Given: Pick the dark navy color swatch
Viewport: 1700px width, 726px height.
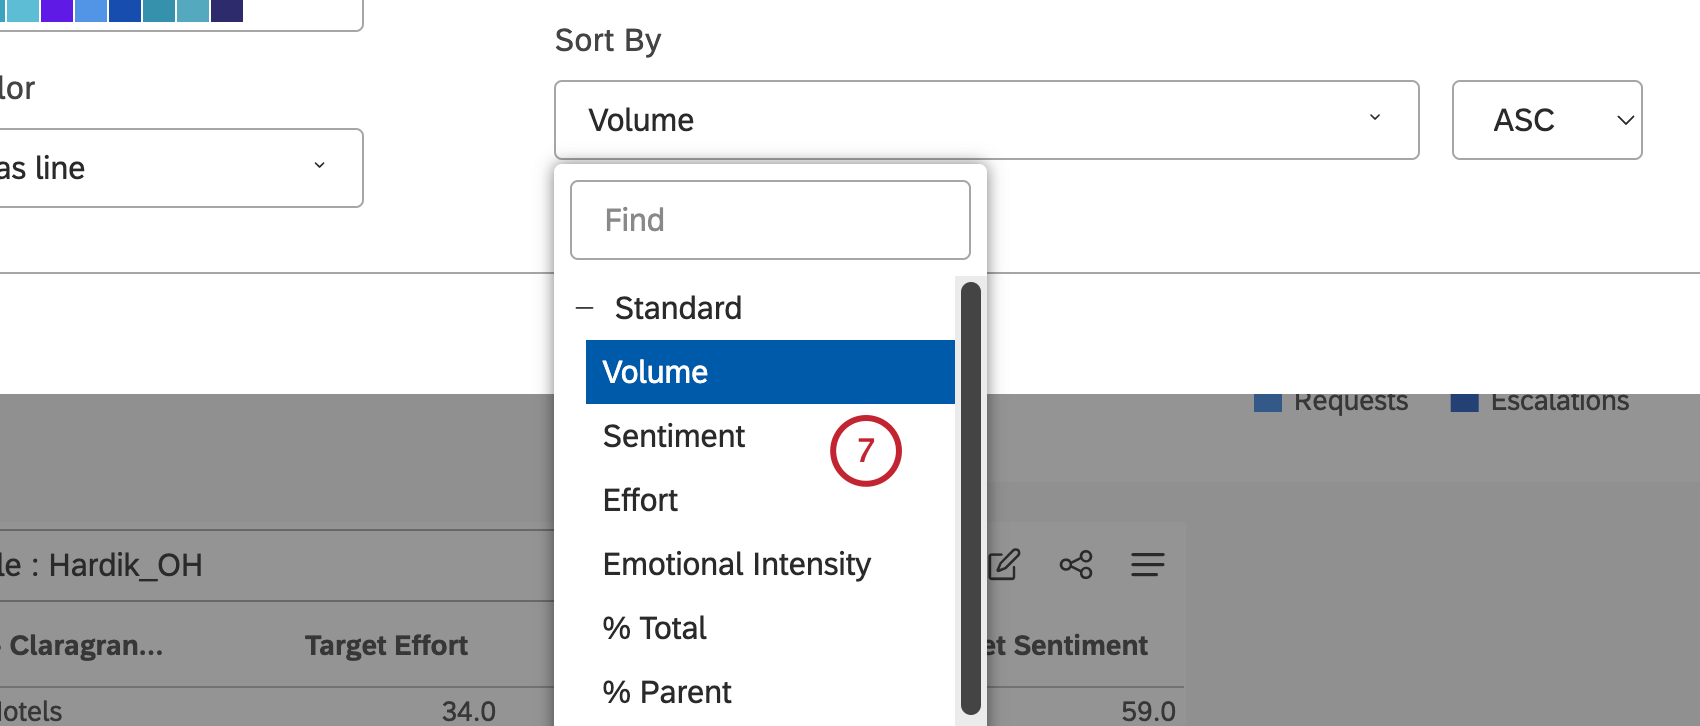Looking at the screenshot, I should pos(227,10).
